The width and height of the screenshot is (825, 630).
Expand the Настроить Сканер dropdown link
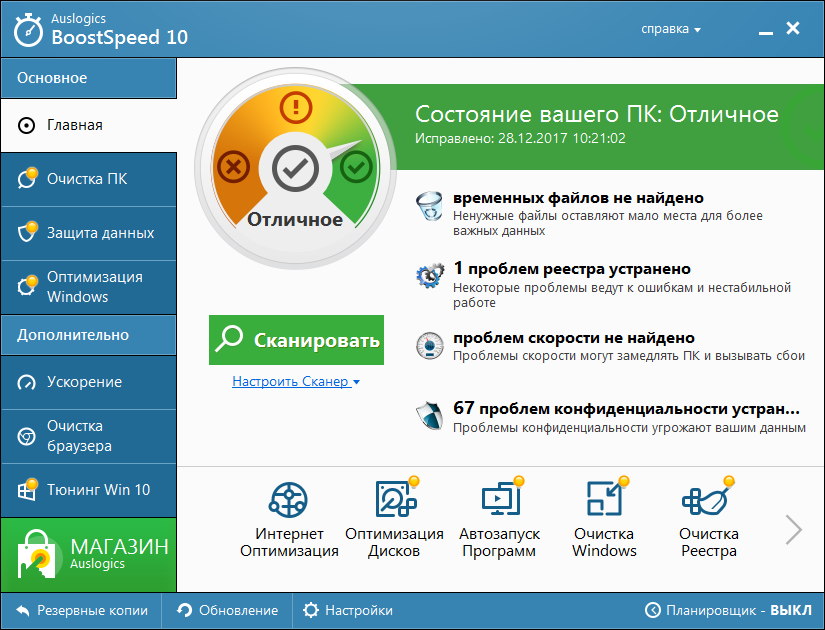point(296,381)
